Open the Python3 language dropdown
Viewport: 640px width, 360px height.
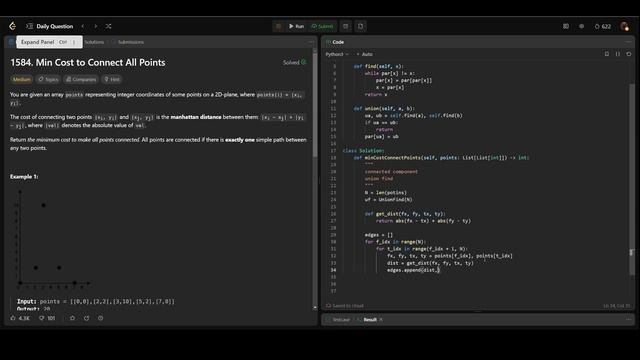click(337, 54)
